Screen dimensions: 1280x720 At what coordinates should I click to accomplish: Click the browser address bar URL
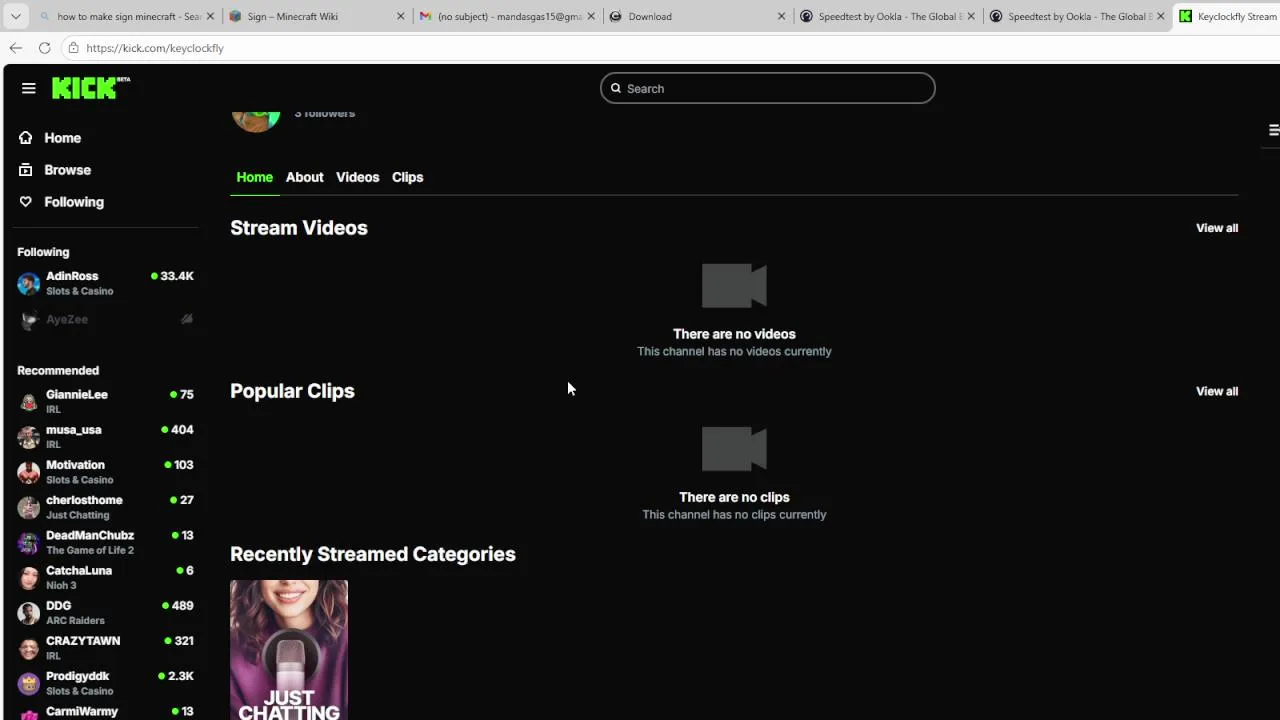(155, 48)
